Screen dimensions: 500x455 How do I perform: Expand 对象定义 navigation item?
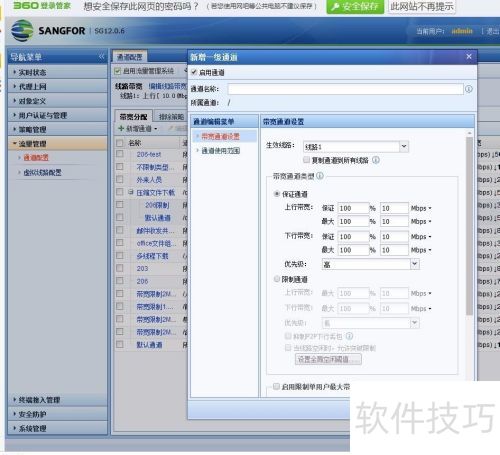57,101
